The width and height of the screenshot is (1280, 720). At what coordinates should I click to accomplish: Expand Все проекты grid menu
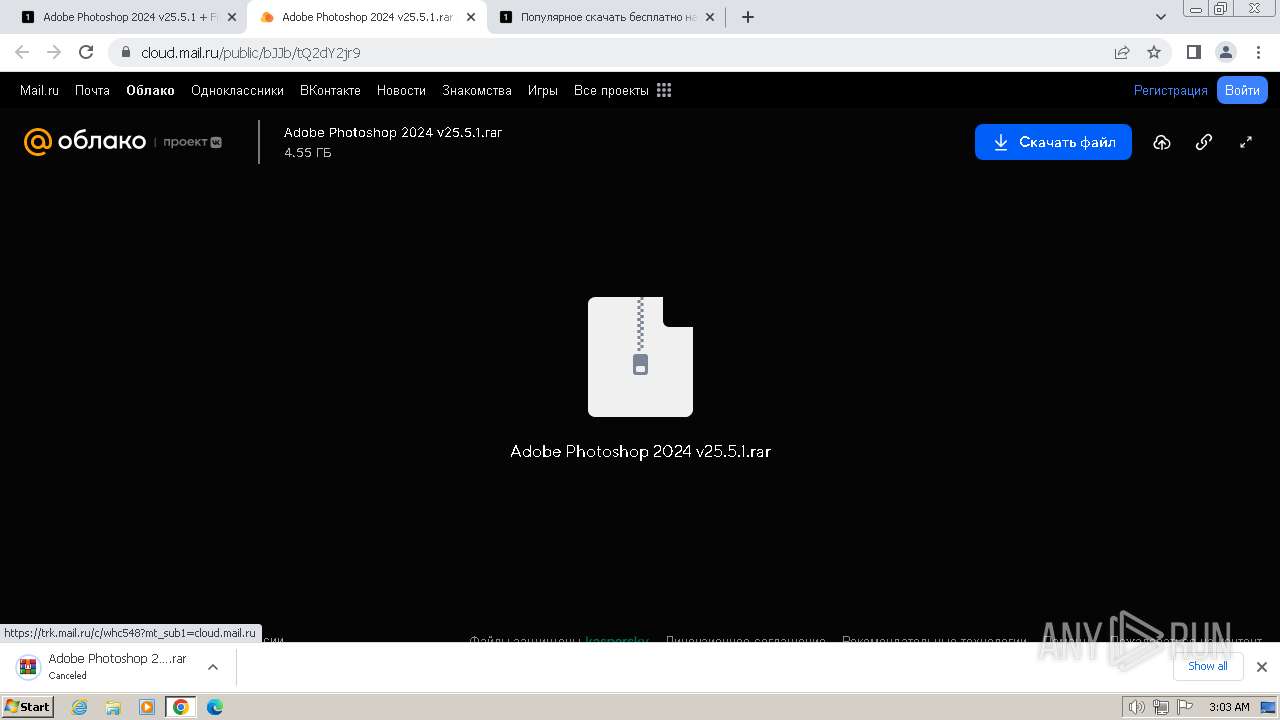[622, 90]
